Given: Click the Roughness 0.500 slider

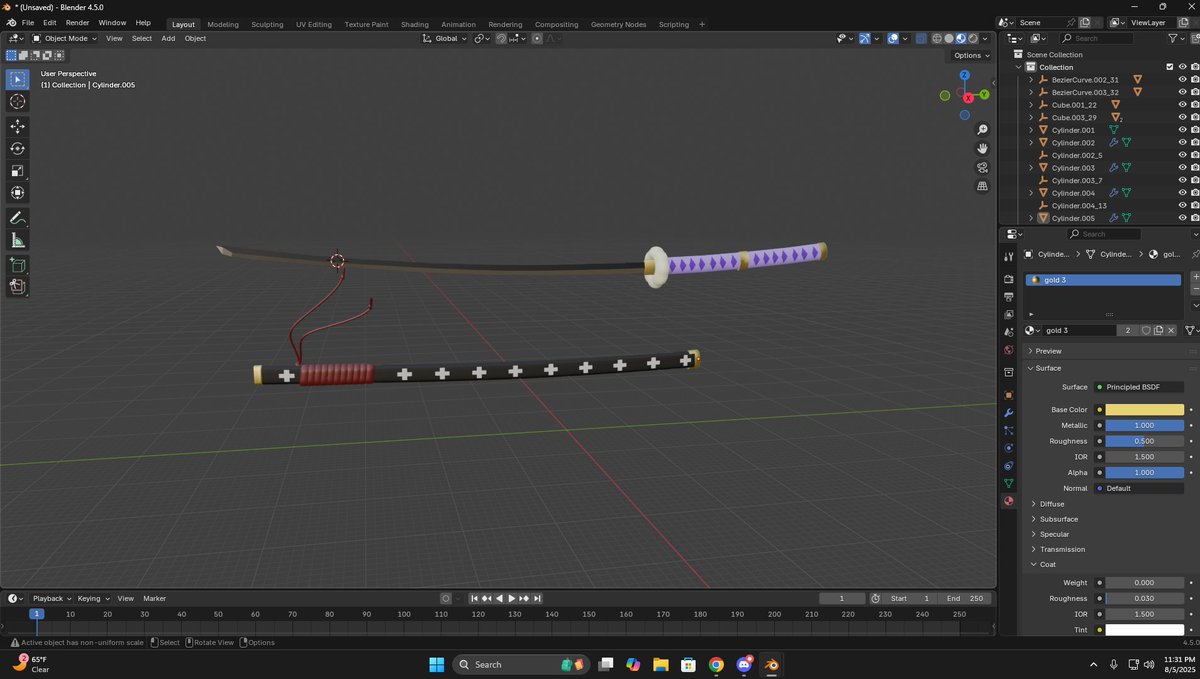Looking at the screenshot, I should tap(1145, 441).
